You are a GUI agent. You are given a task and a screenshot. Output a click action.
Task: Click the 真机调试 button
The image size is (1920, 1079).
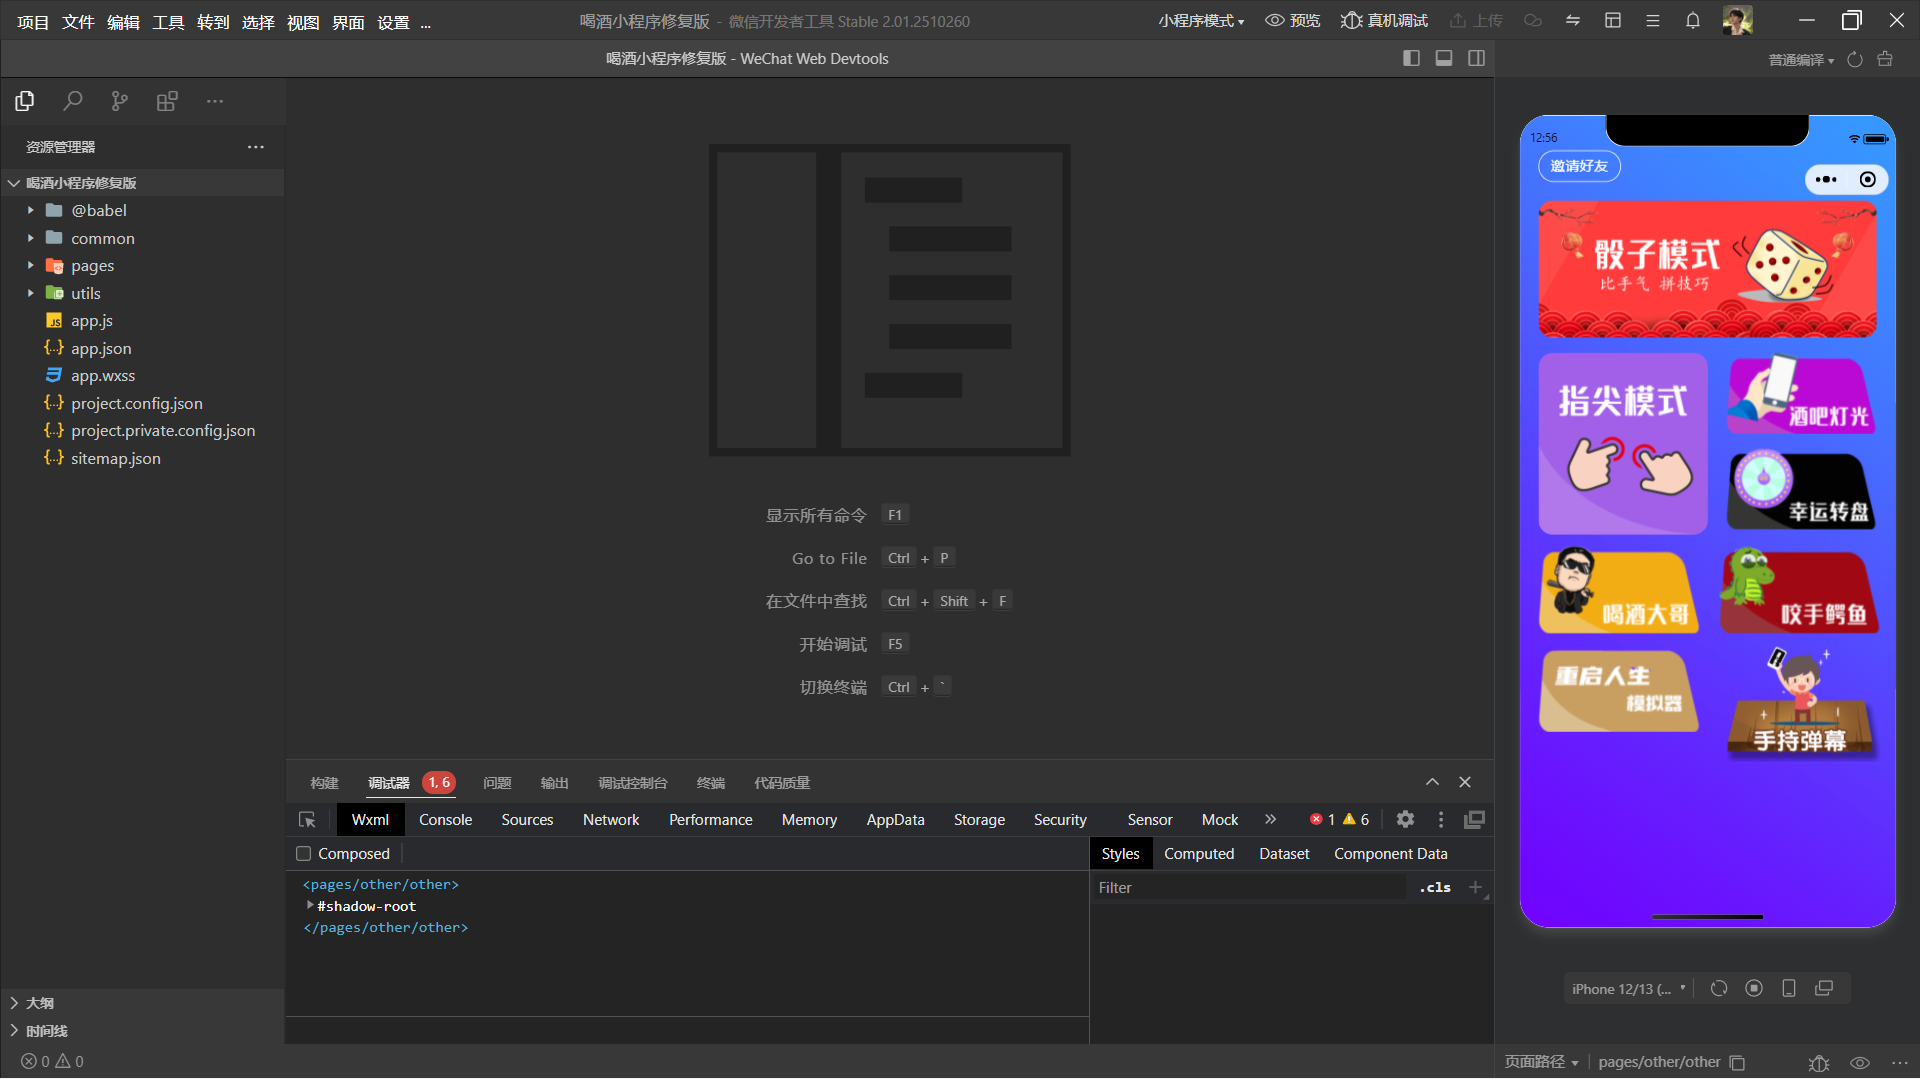coord(1384,21)
